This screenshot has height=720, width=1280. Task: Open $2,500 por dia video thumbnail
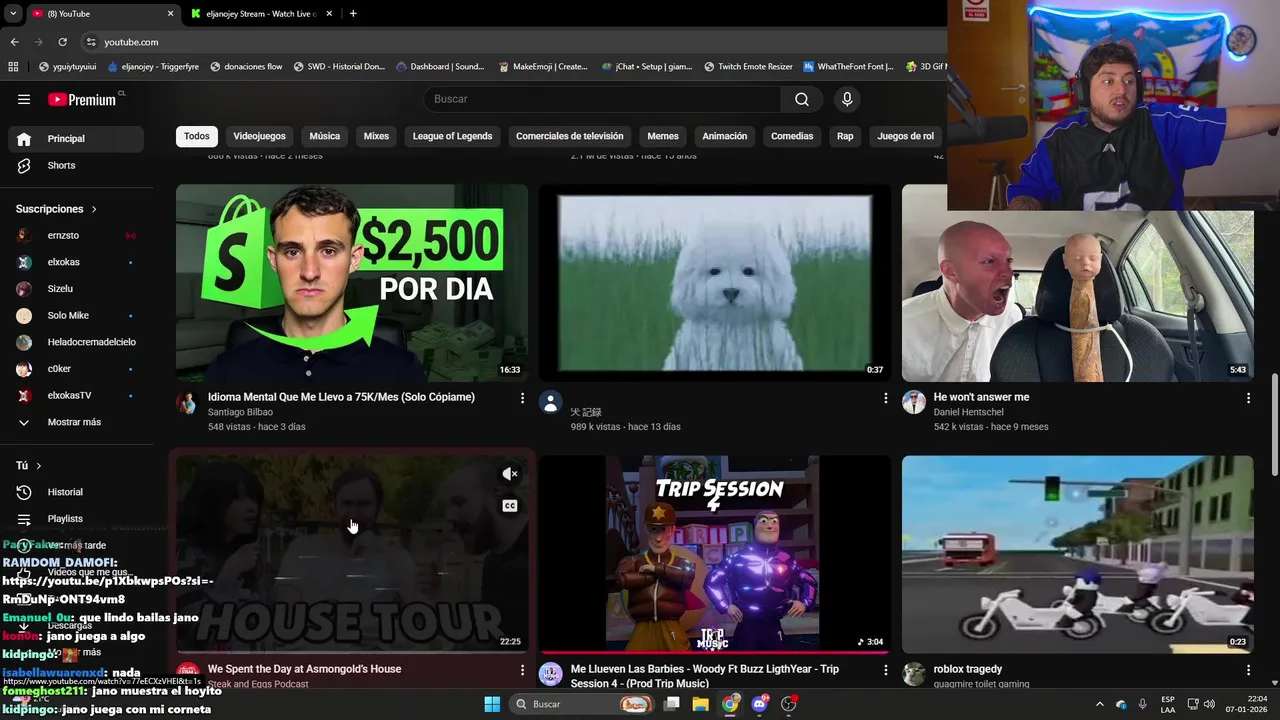pos(352,283)
